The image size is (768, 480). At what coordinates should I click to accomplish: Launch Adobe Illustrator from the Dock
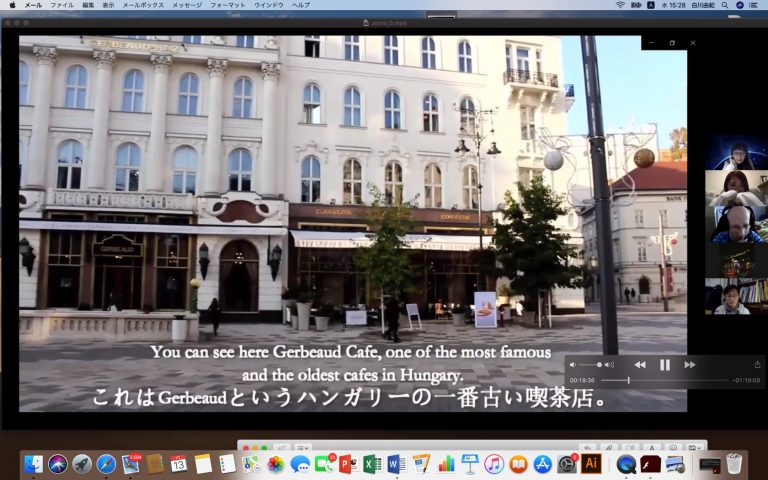591,463
